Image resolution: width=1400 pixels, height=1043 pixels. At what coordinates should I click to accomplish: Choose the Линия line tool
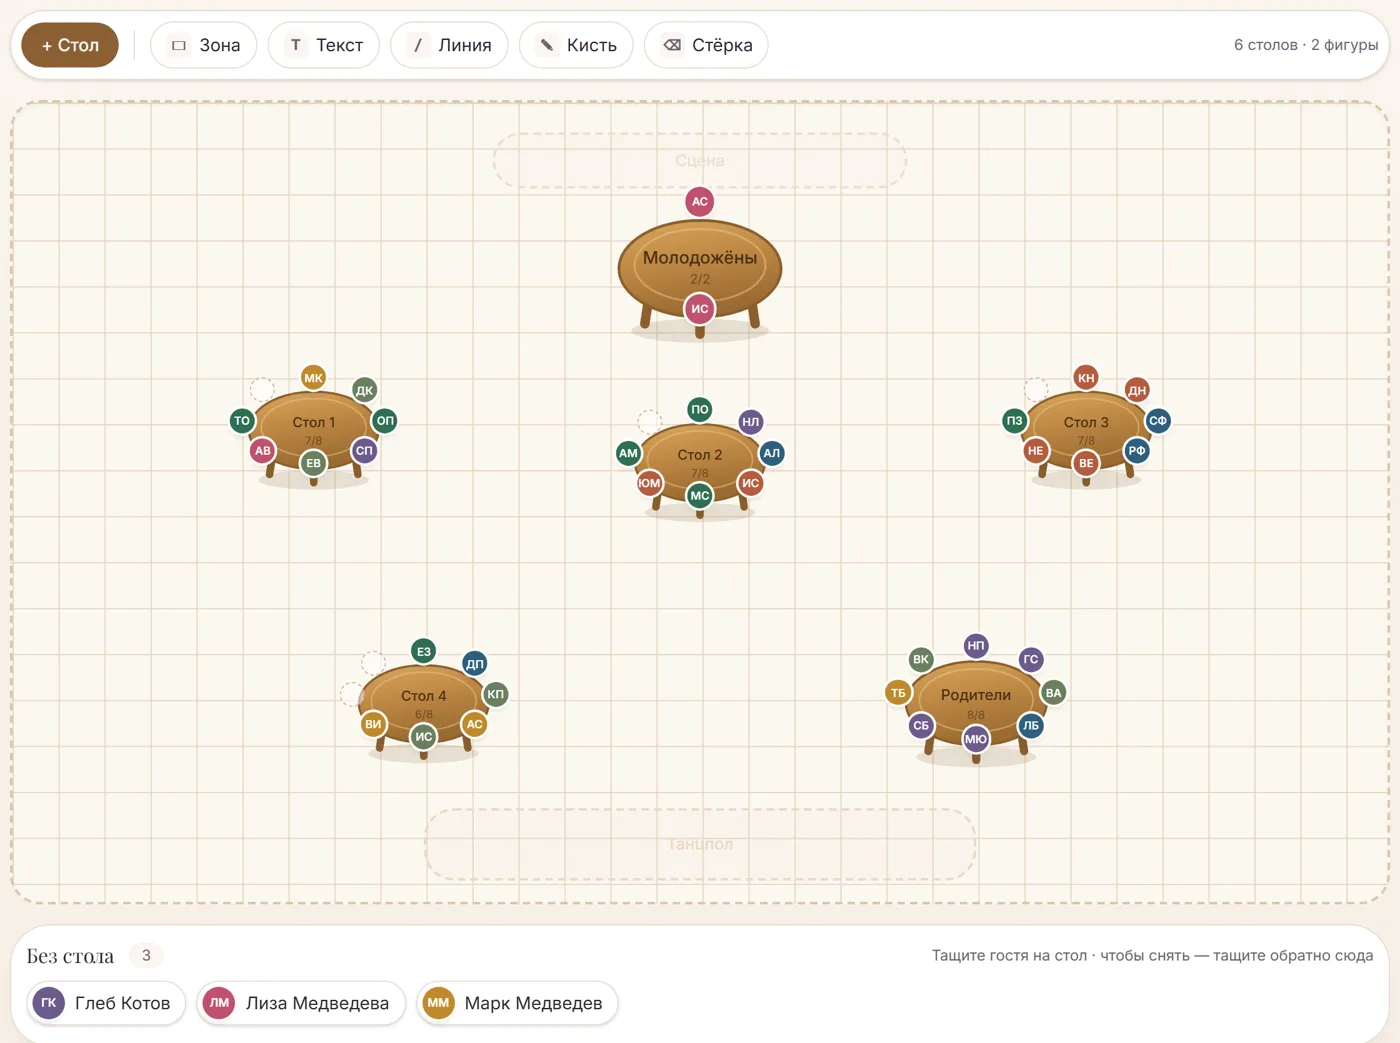pyautogui.click(x=449, y=45)
